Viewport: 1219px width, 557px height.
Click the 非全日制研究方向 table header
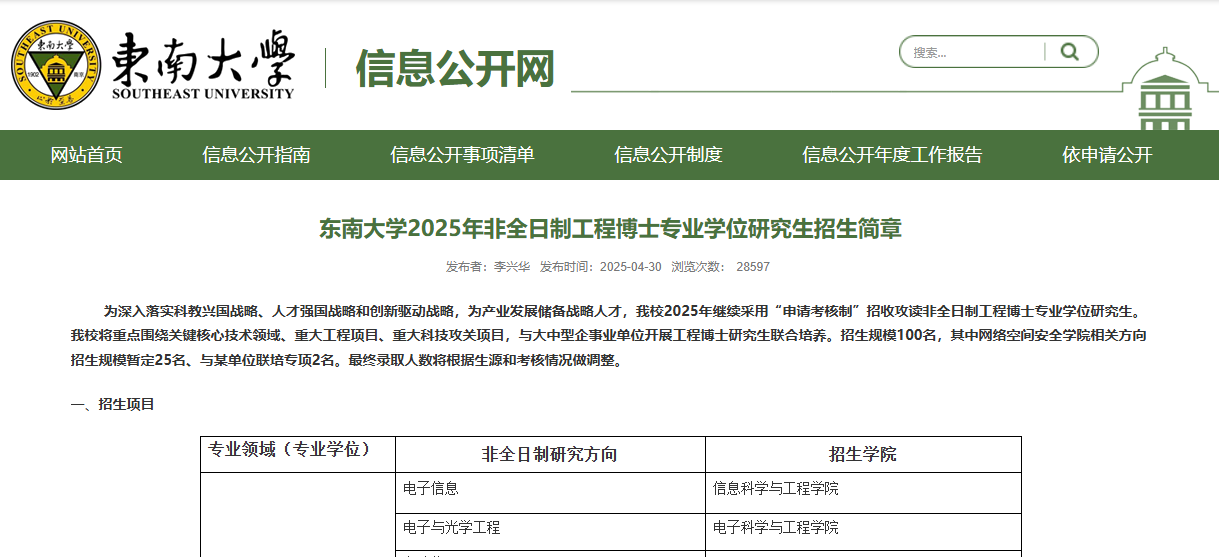[x=550, y=454]
